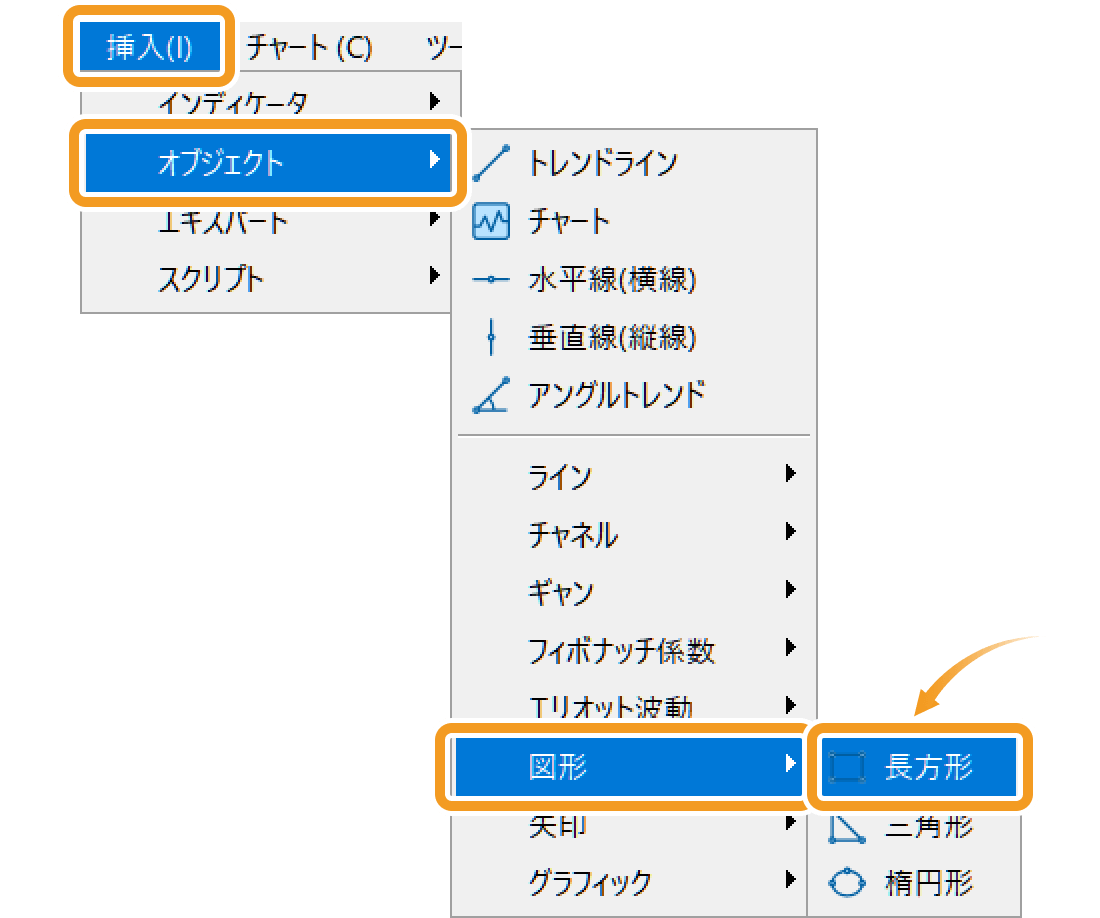1100x918 pixels.
Task: Click the 垂直線 vertical line icon
Action: (x=491, y=337)
